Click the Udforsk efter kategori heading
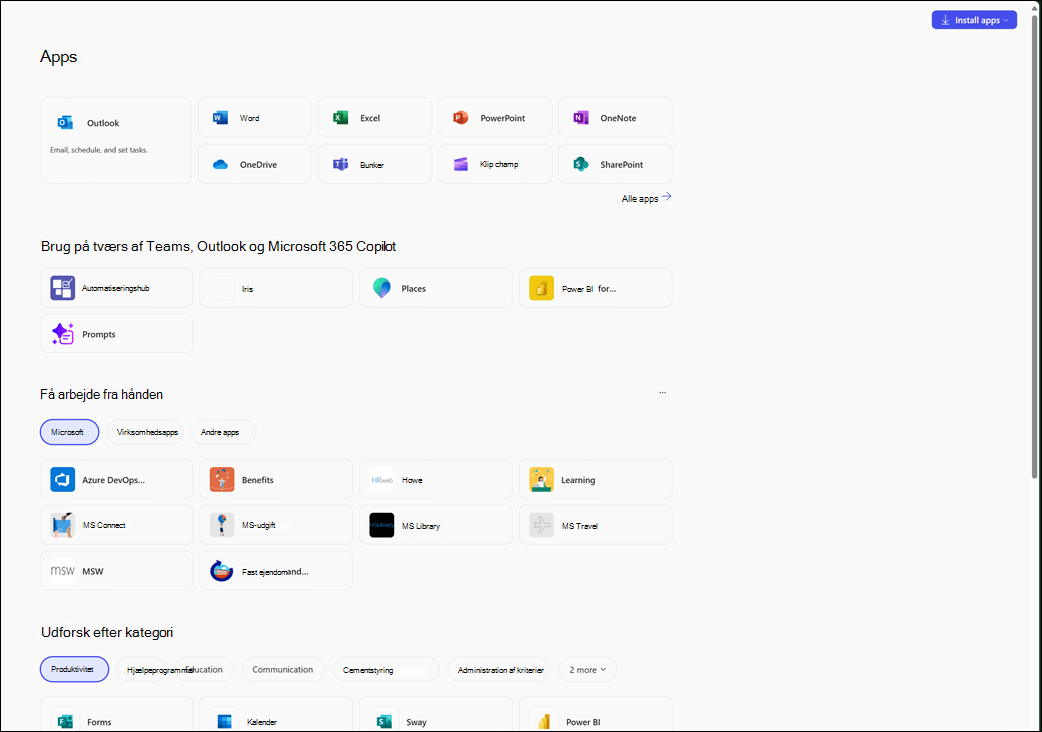This screenshot has height=732, width=1042. 107,632
